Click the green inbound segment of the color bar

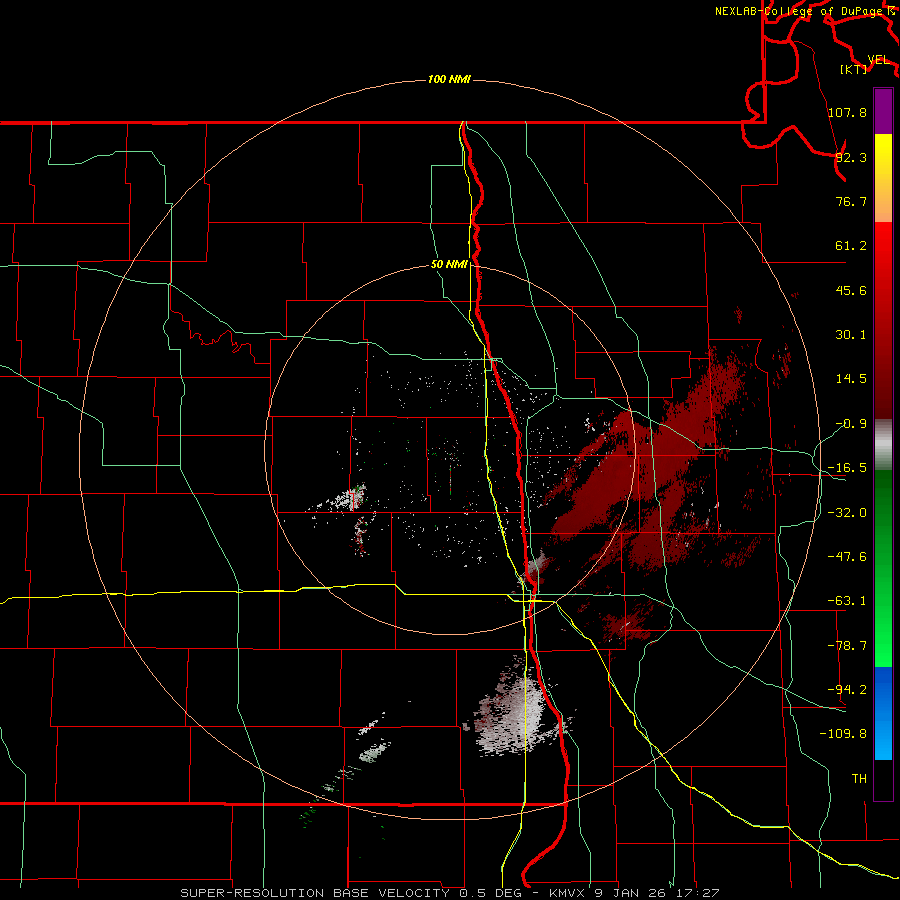click(883, 568)
